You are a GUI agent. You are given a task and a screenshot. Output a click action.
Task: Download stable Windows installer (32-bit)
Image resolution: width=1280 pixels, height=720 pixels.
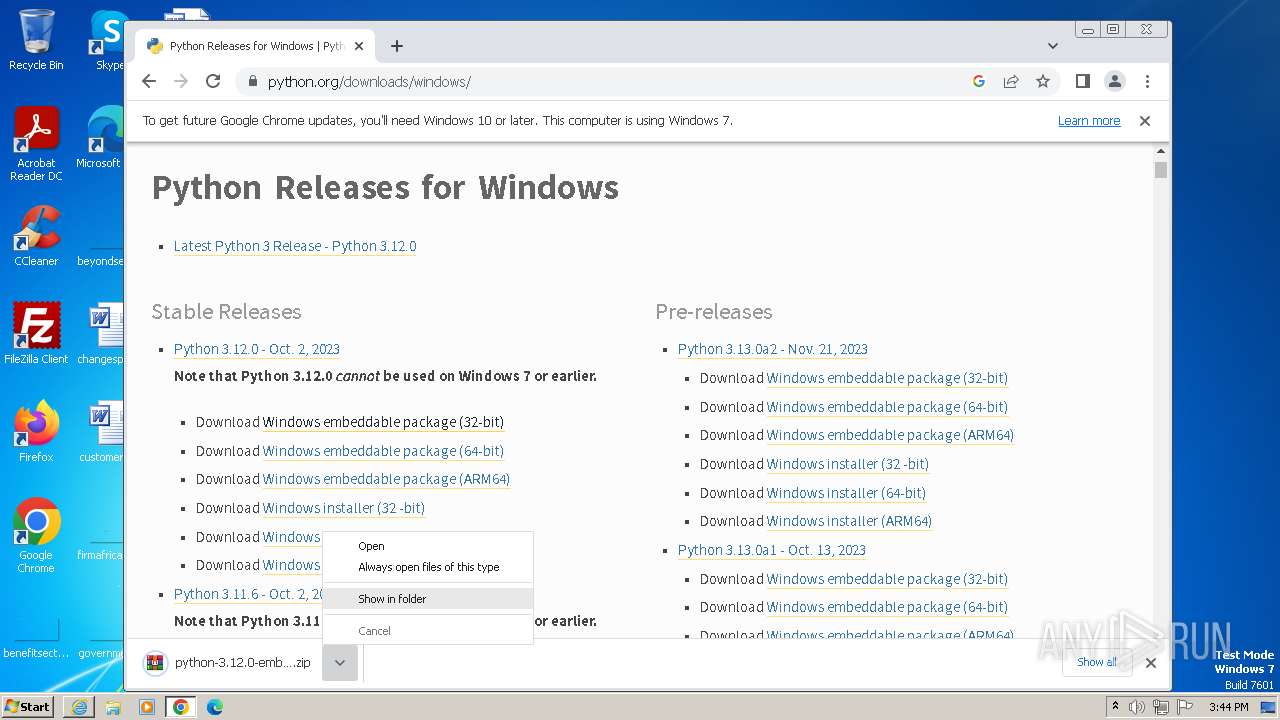(344, 508)
